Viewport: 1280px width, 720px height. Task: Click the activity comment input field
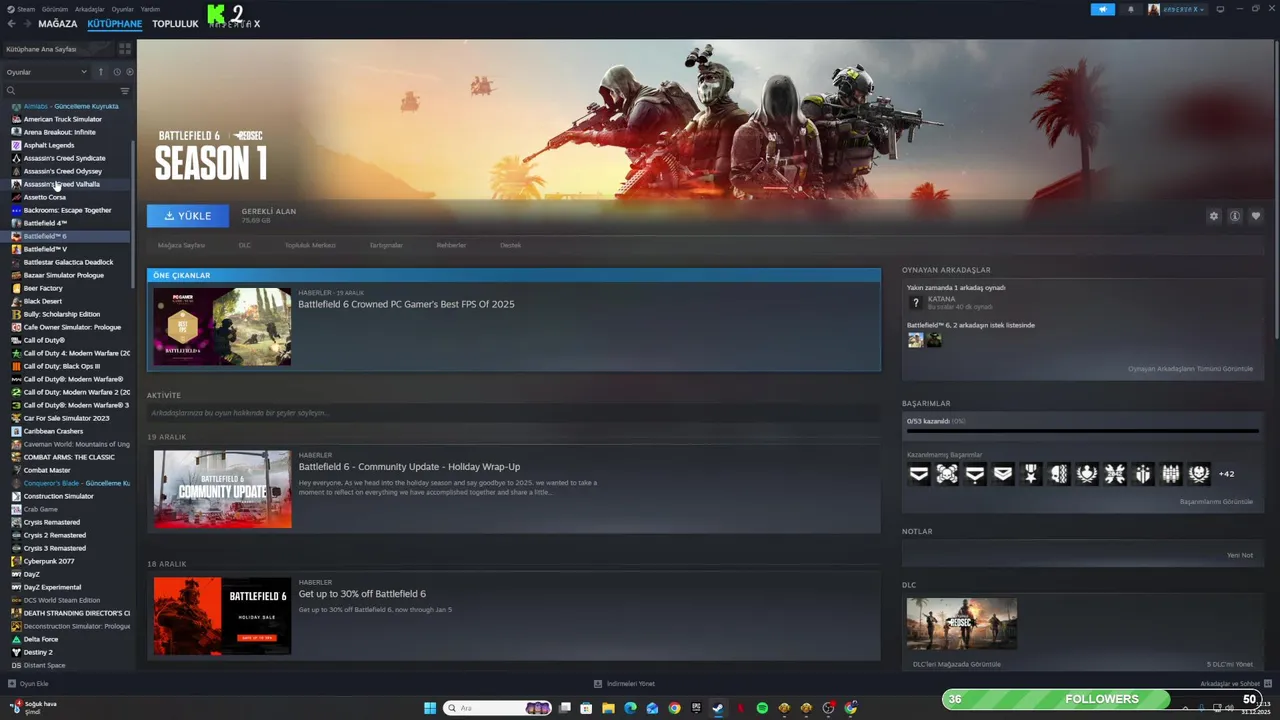514,413
